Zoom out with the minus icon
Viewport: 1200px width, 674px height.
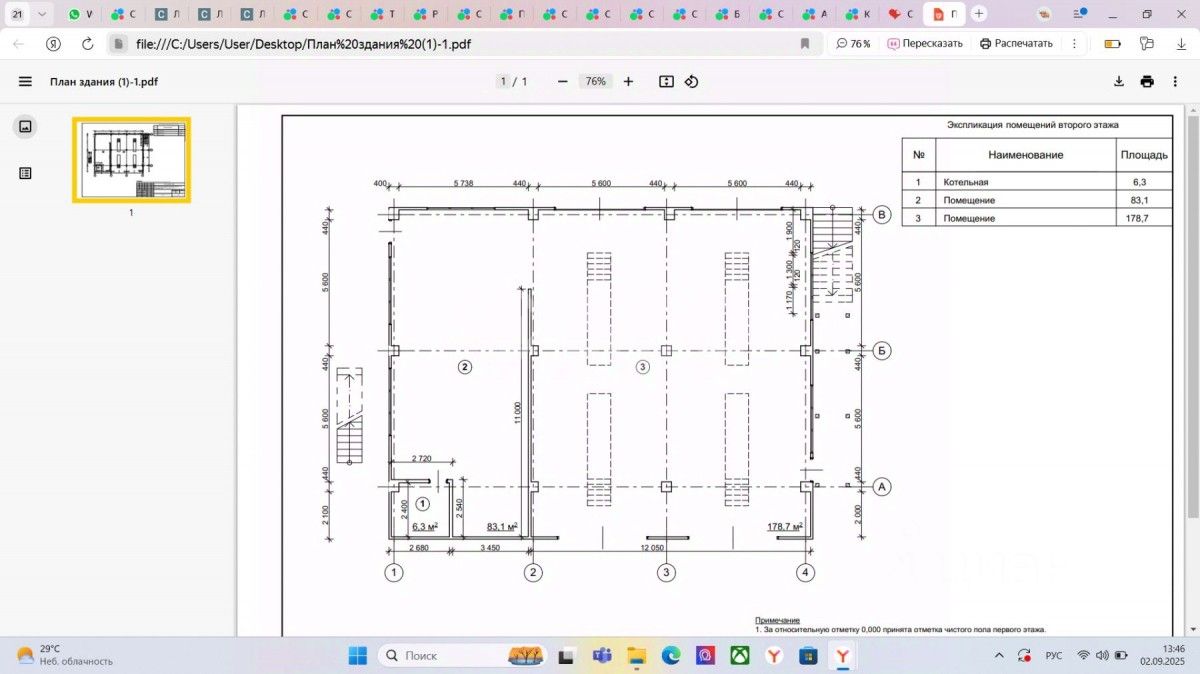tap(563, 82)
